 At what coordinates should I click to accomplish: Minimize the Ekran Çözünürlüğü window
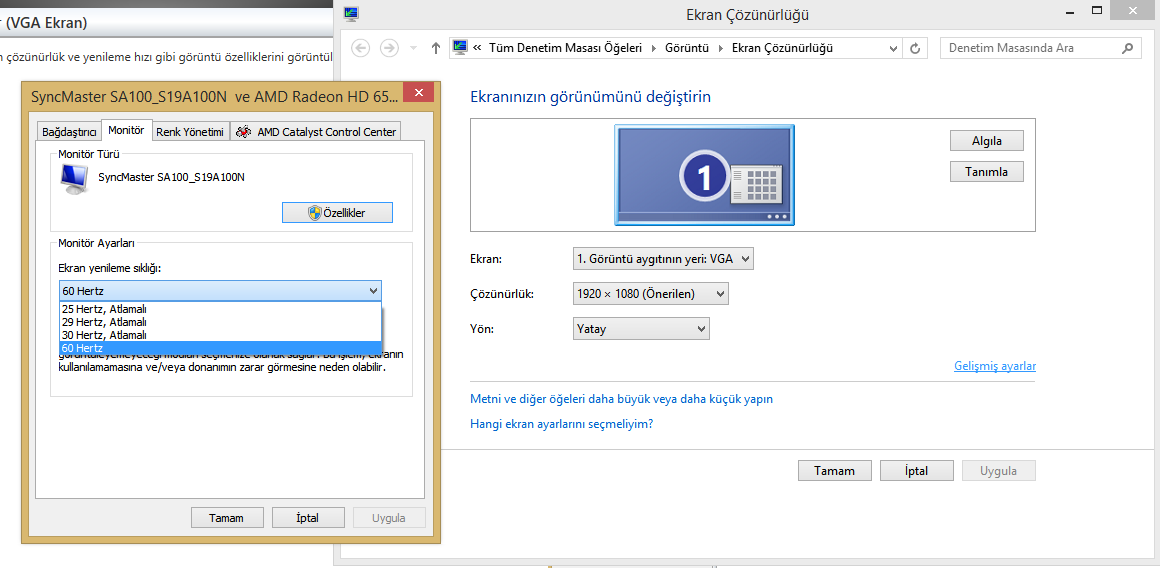point(1069,11)
